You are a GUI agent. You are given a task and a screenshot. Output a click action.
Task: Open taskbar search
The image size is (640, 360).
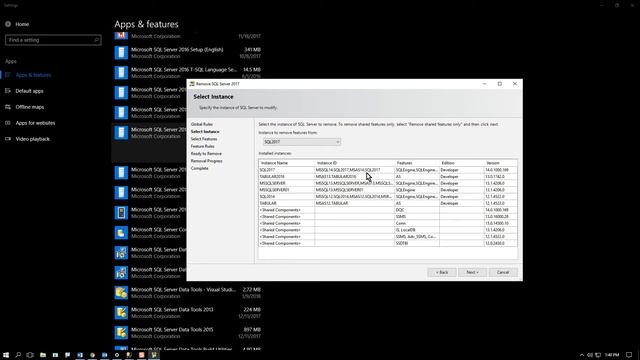(18, 355)
